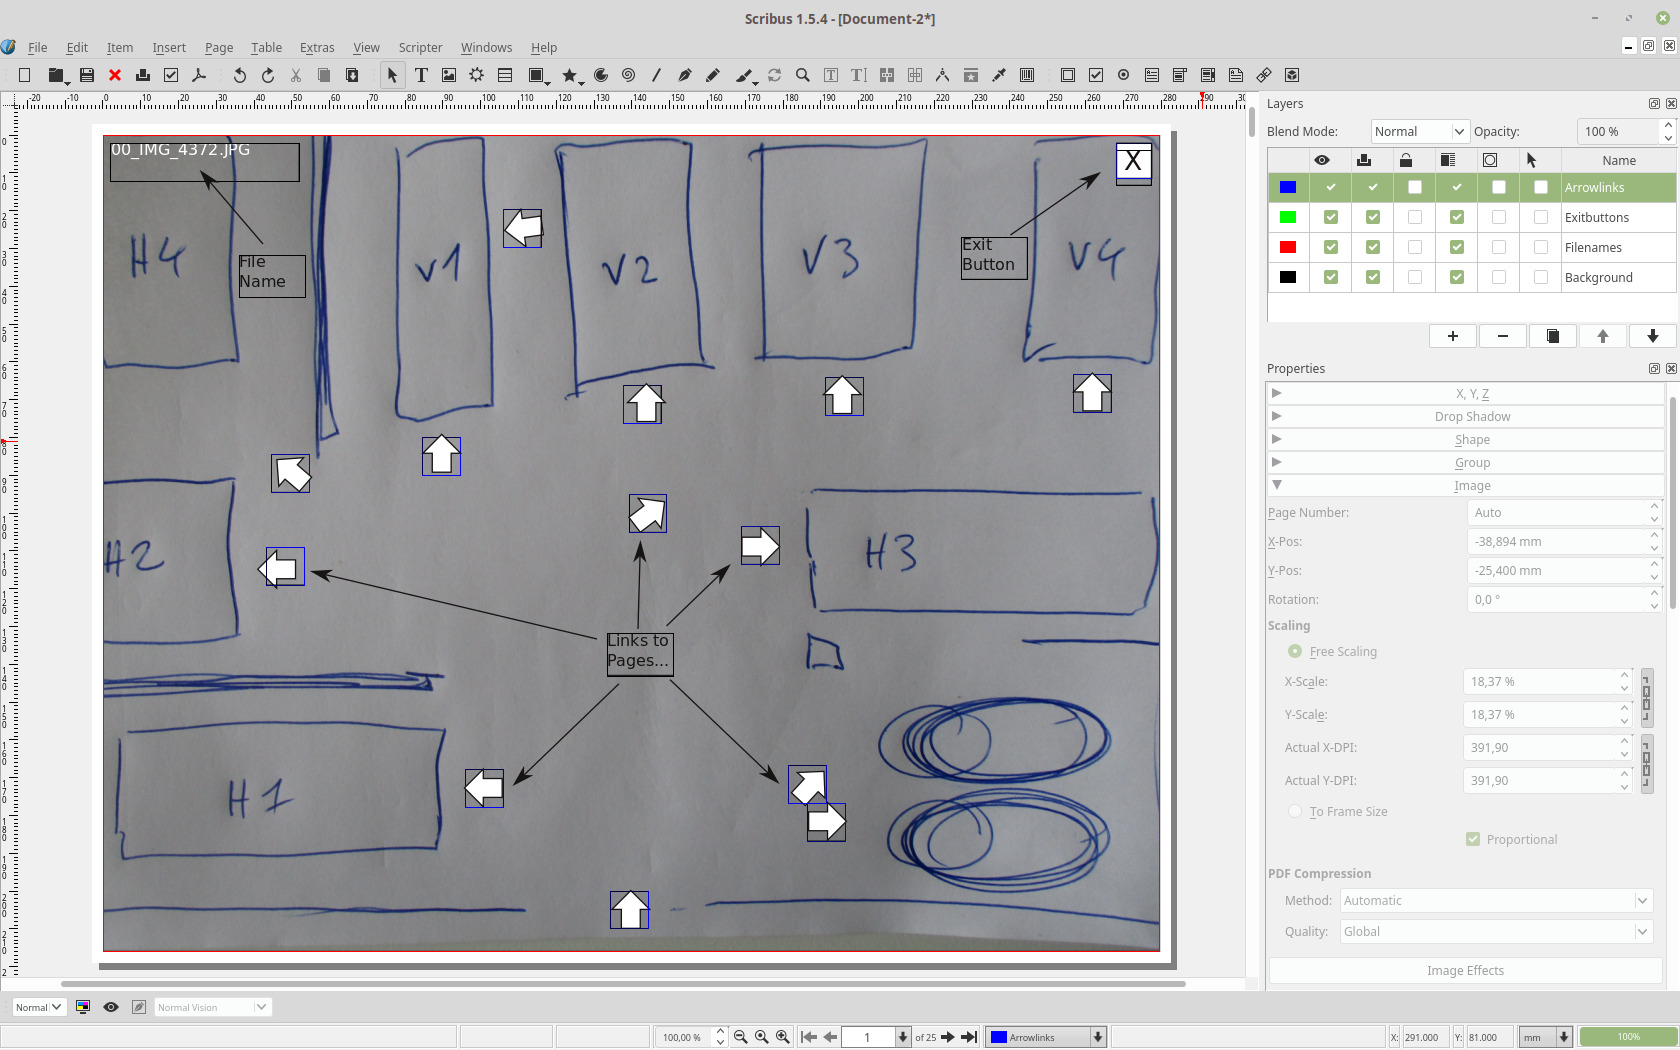Move layer down with down-arrow button

[x=1653, y=336]
